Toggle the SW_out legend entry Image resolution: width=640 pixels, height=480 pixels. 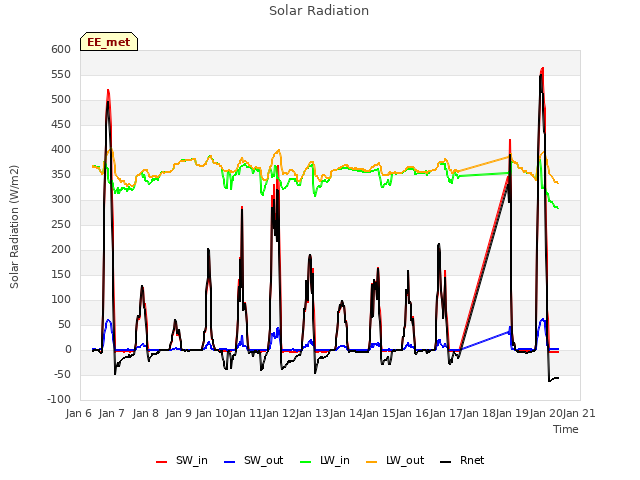253,460
